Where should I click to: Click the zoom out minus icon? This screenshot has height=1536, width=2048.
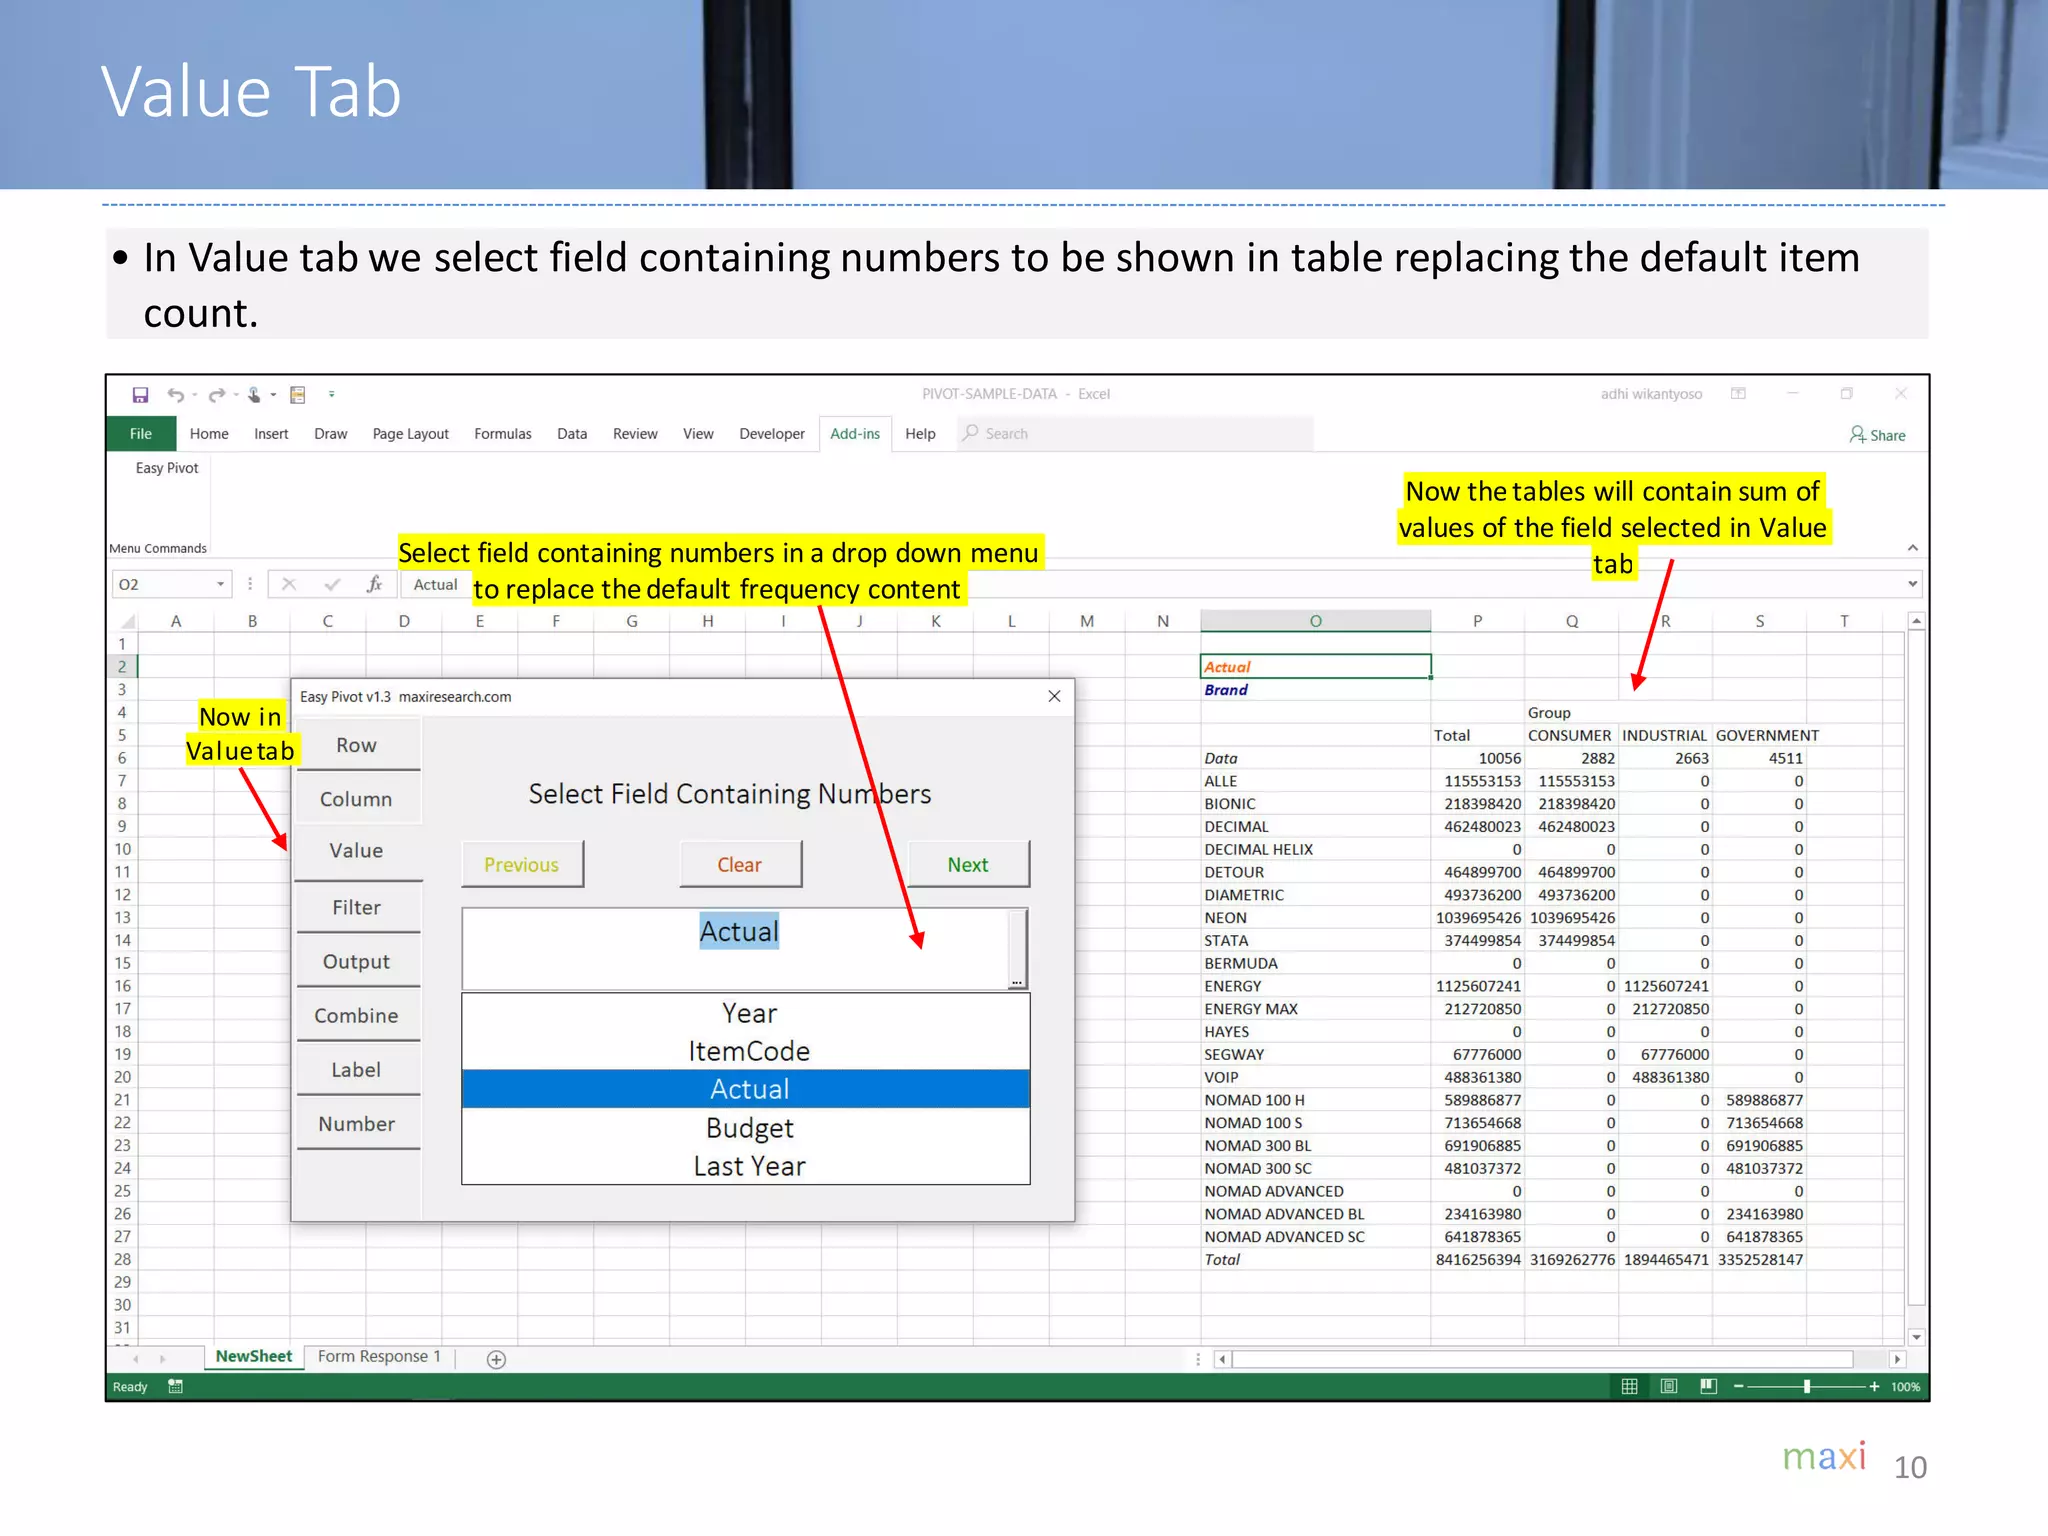[x=1739, y=1386]
